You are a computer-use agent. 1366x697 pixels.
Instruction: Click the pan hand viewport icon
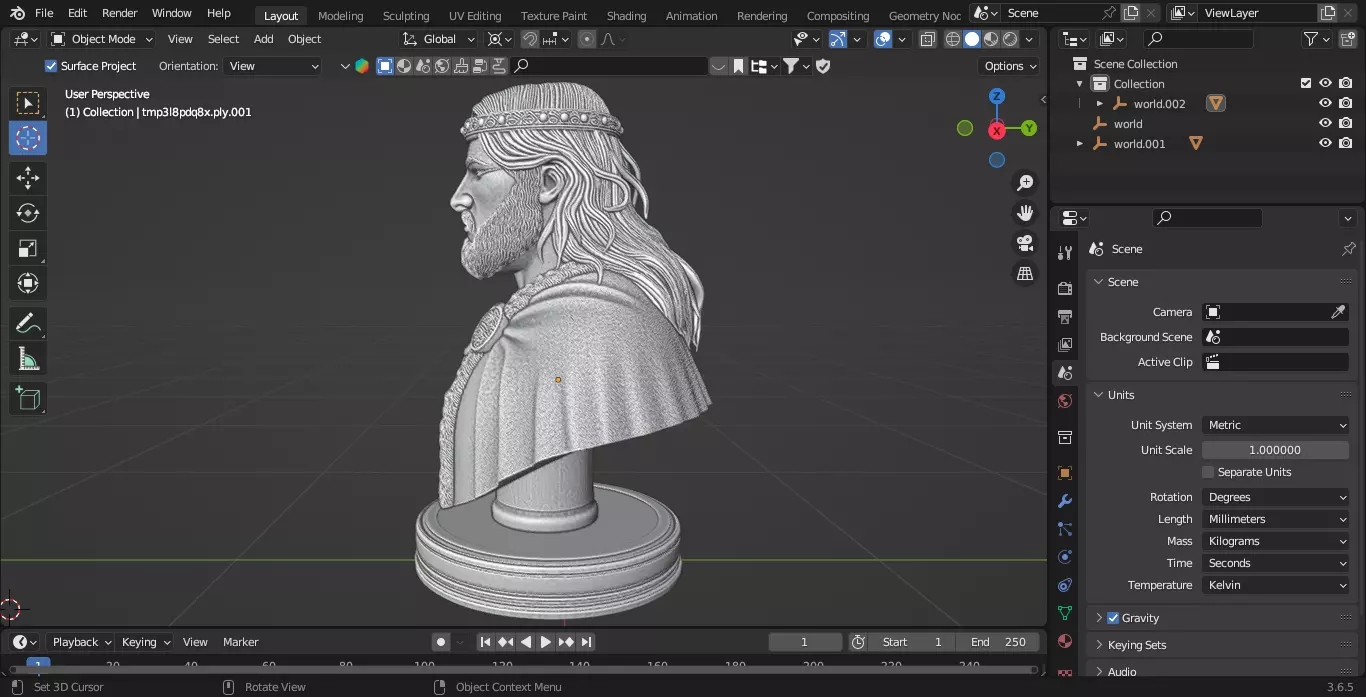[x=1025, y=213]
